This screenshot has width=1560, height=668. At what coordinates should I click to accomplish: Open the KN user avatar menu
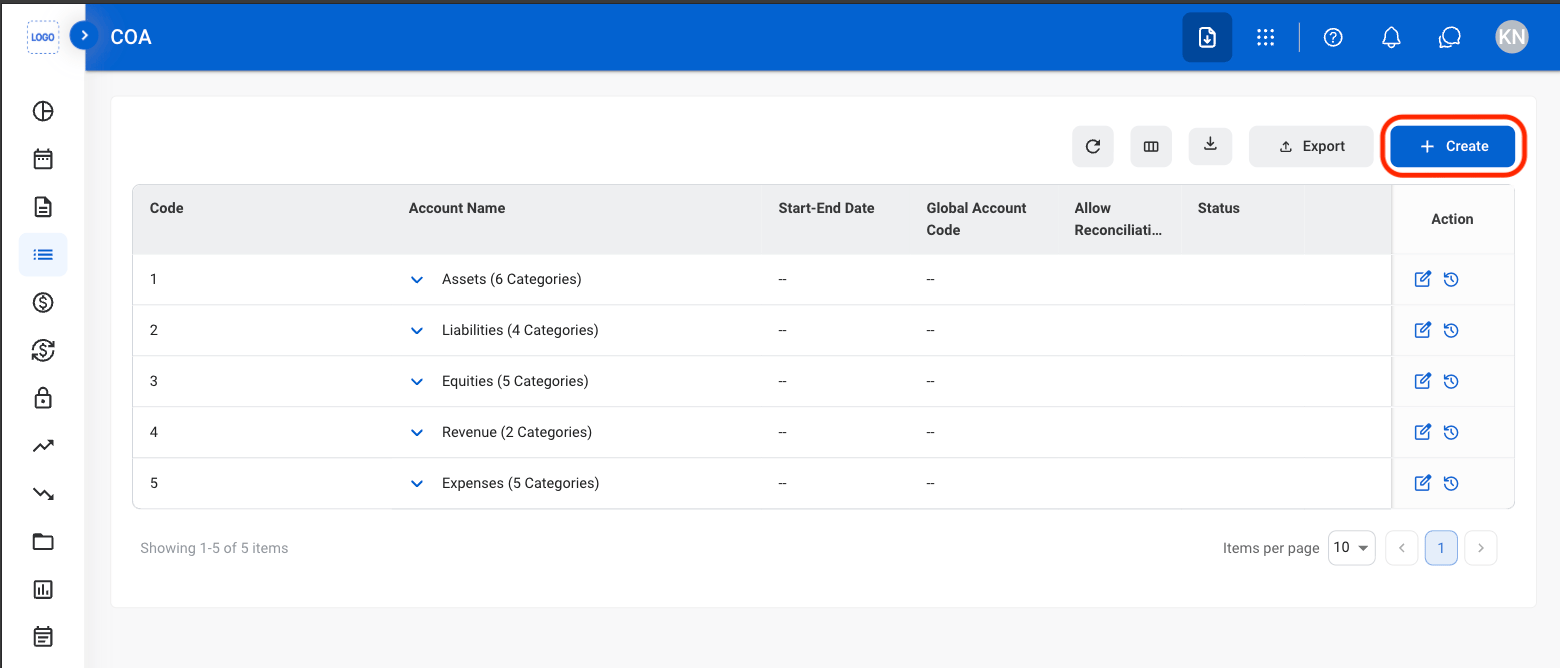[1512, 38]
